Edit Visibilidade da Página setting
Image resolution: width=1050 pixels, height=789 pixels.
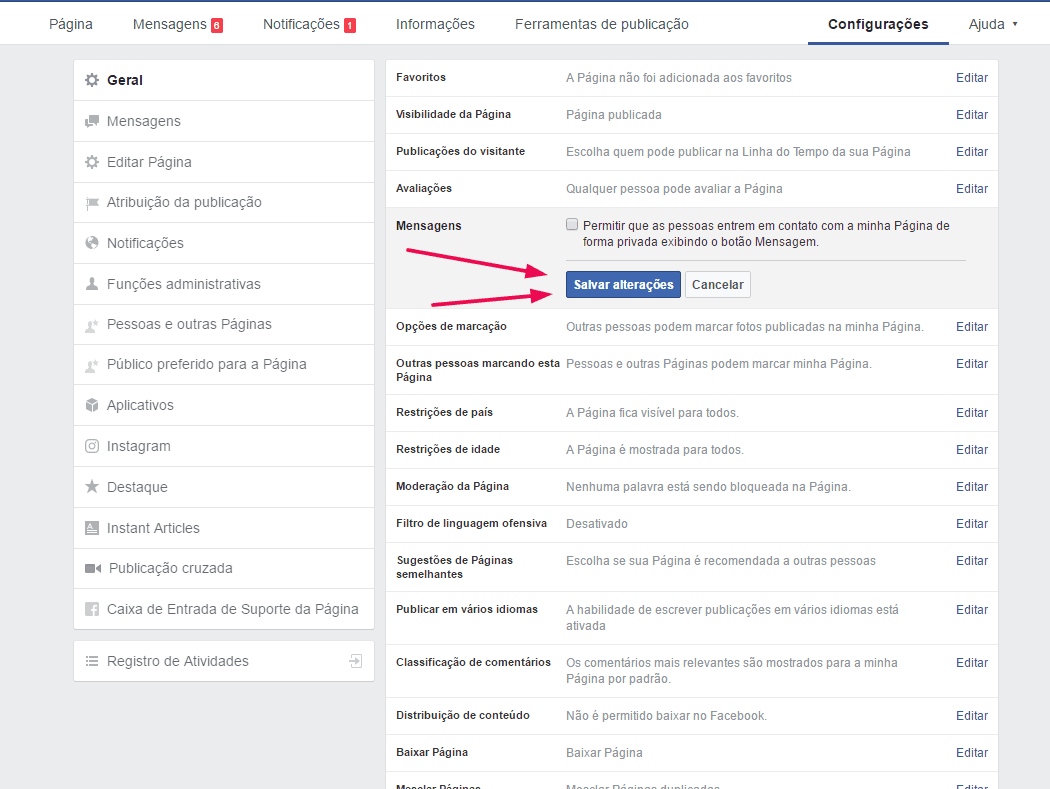[972, 115]
